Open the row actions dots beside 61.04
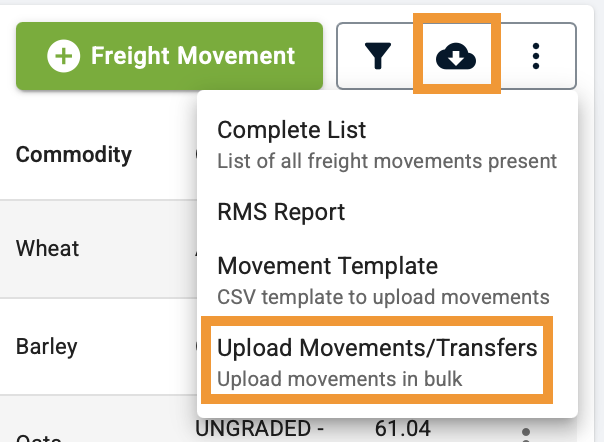This screenshot has height=442, width=604. point(526,434)
